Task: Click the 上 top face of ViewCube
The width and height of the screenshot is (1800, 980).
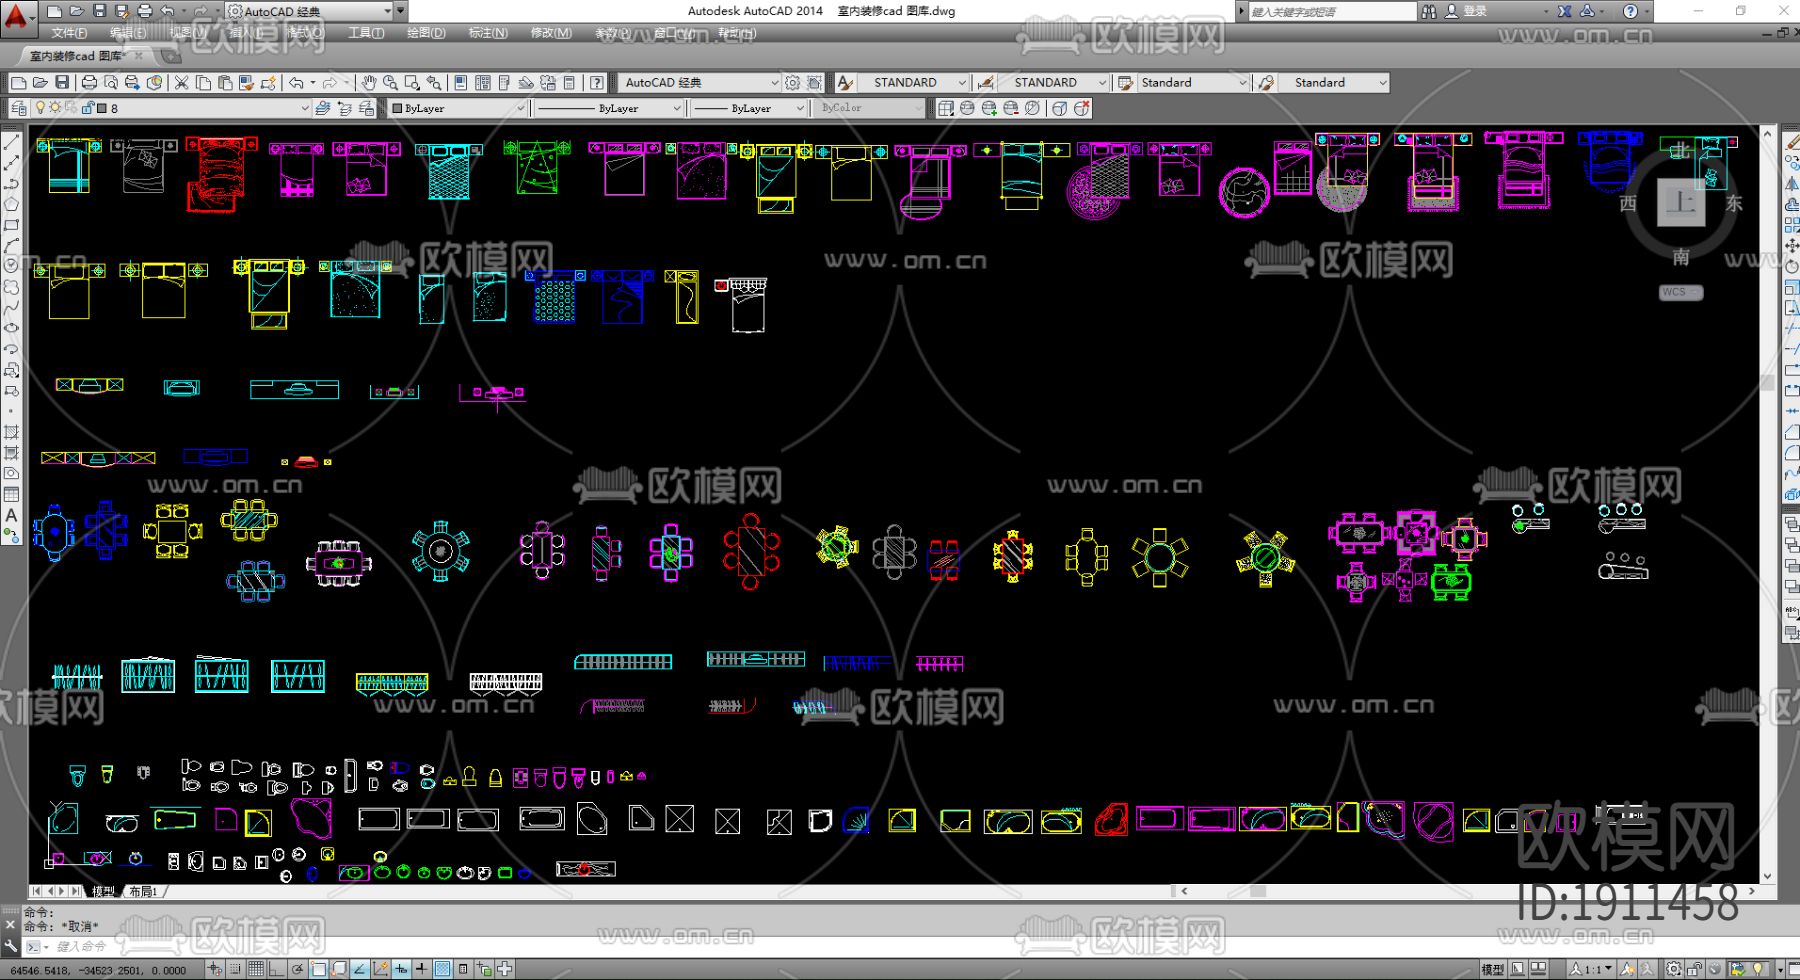Action: click(1681, 203)
